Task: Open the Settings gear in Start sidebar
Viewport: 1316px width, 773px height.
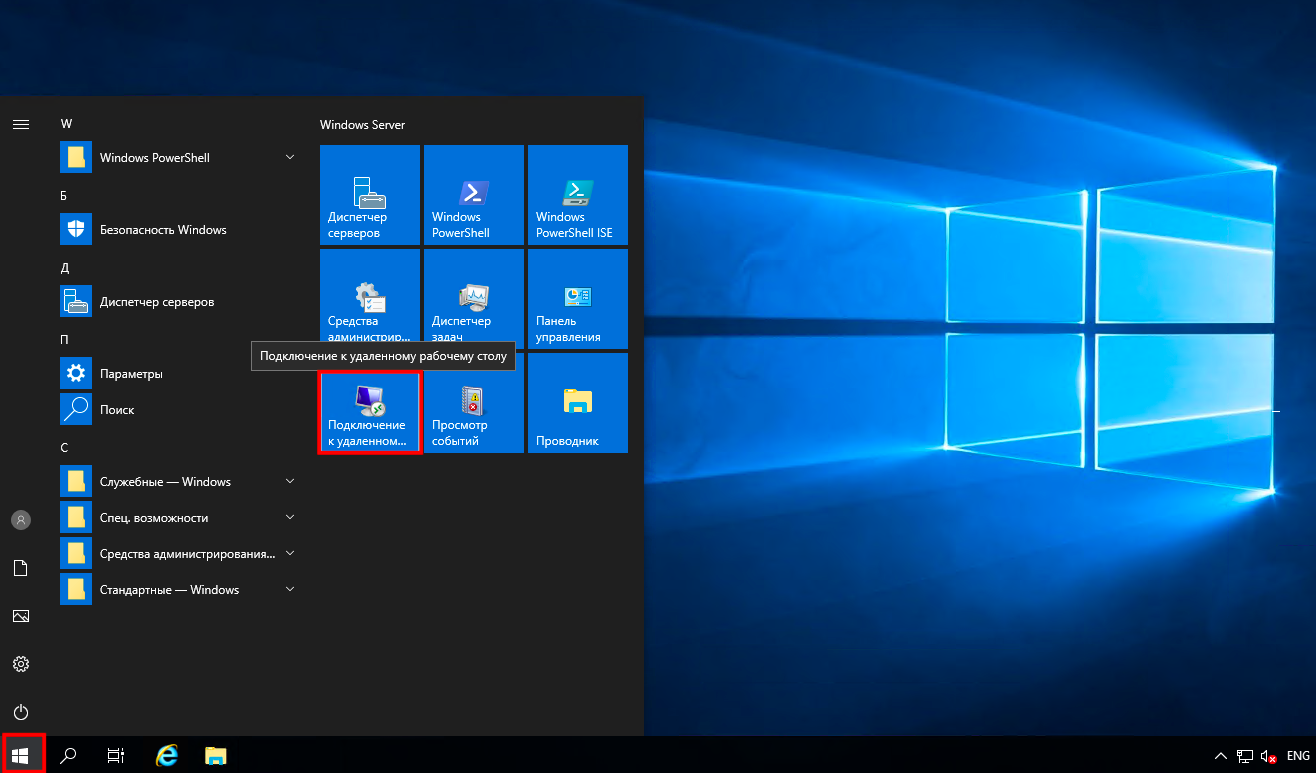Action: [x=21, y=664]
